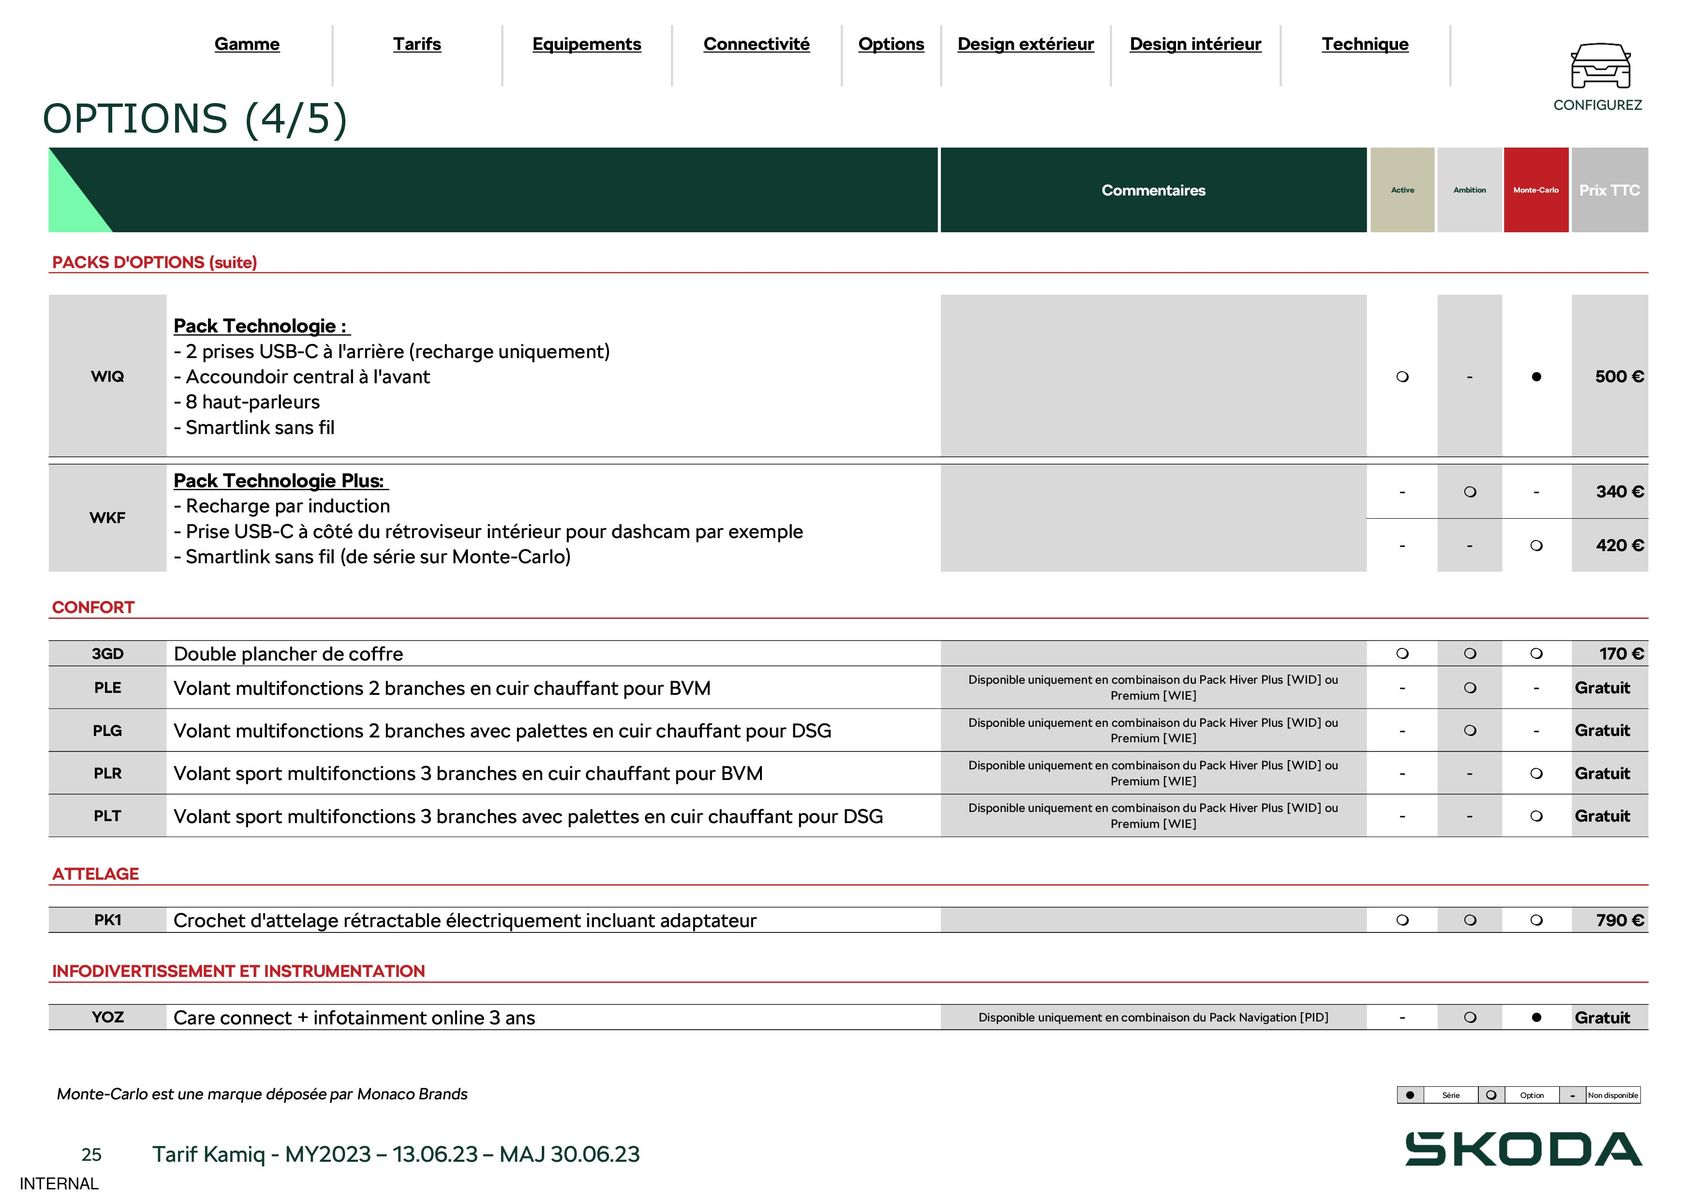Click the 500 € price for WIQ
The width and height of the screenshot is (1697, 1200).
tap(1619, 377)
